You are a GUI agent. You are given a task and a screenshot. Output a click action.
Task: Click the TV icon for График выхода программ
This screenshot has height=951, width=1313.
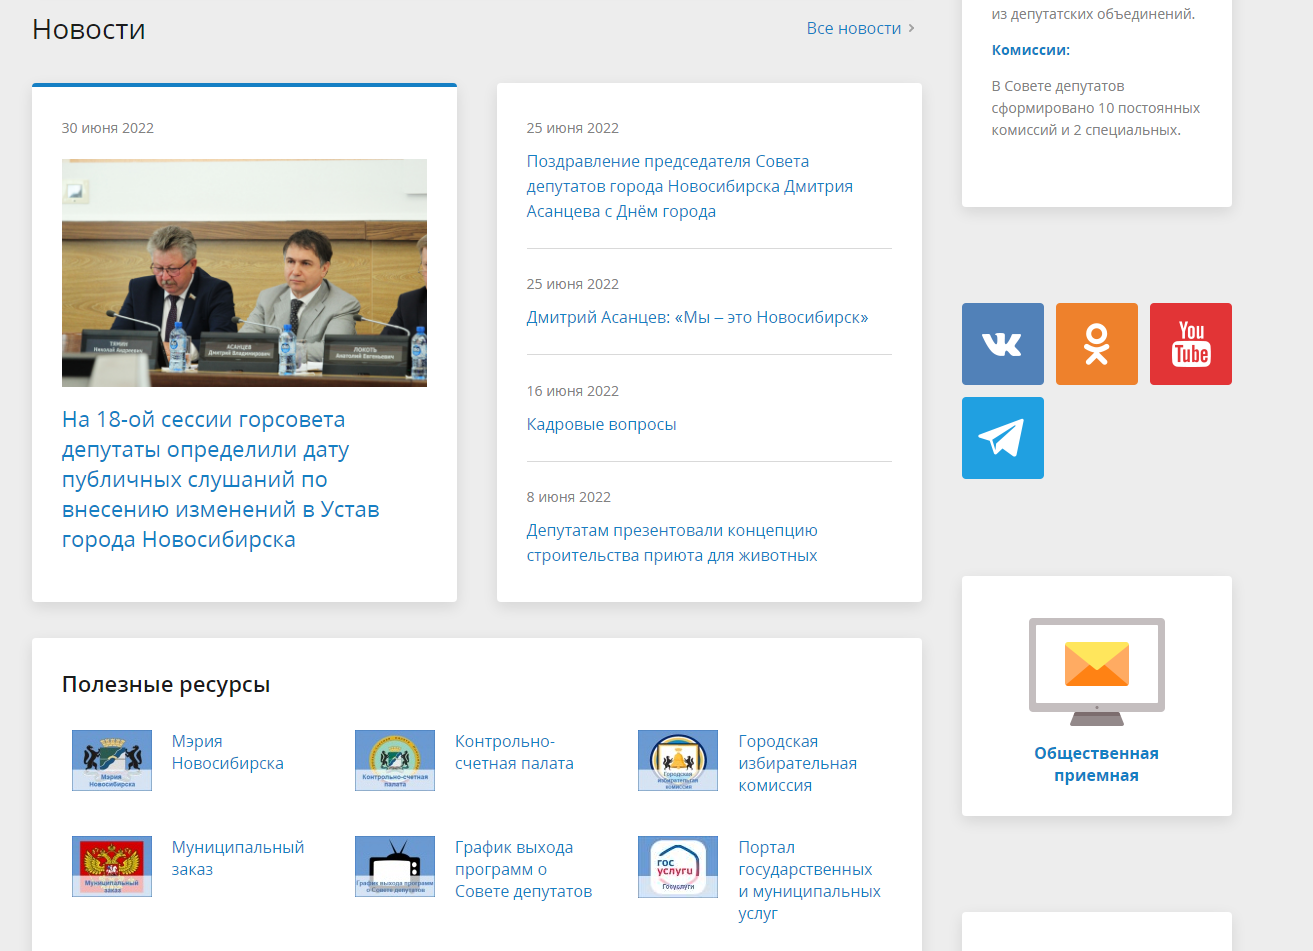395,866
